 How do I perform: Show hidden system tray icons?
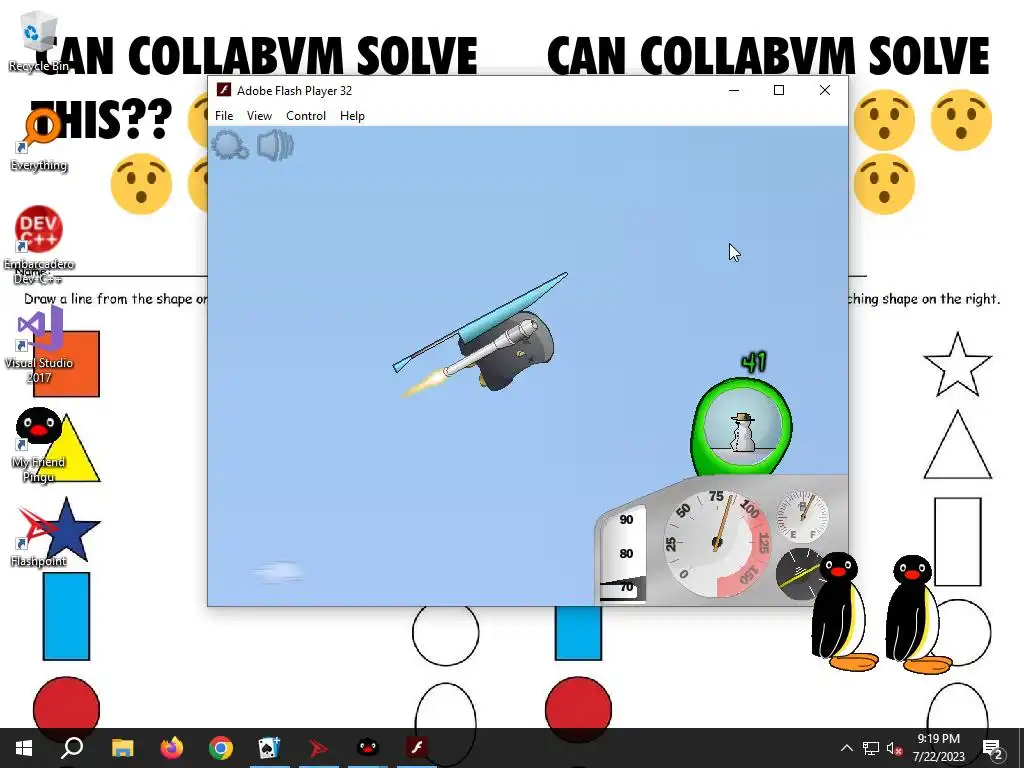pyautogui.click(x=846, y=748)
